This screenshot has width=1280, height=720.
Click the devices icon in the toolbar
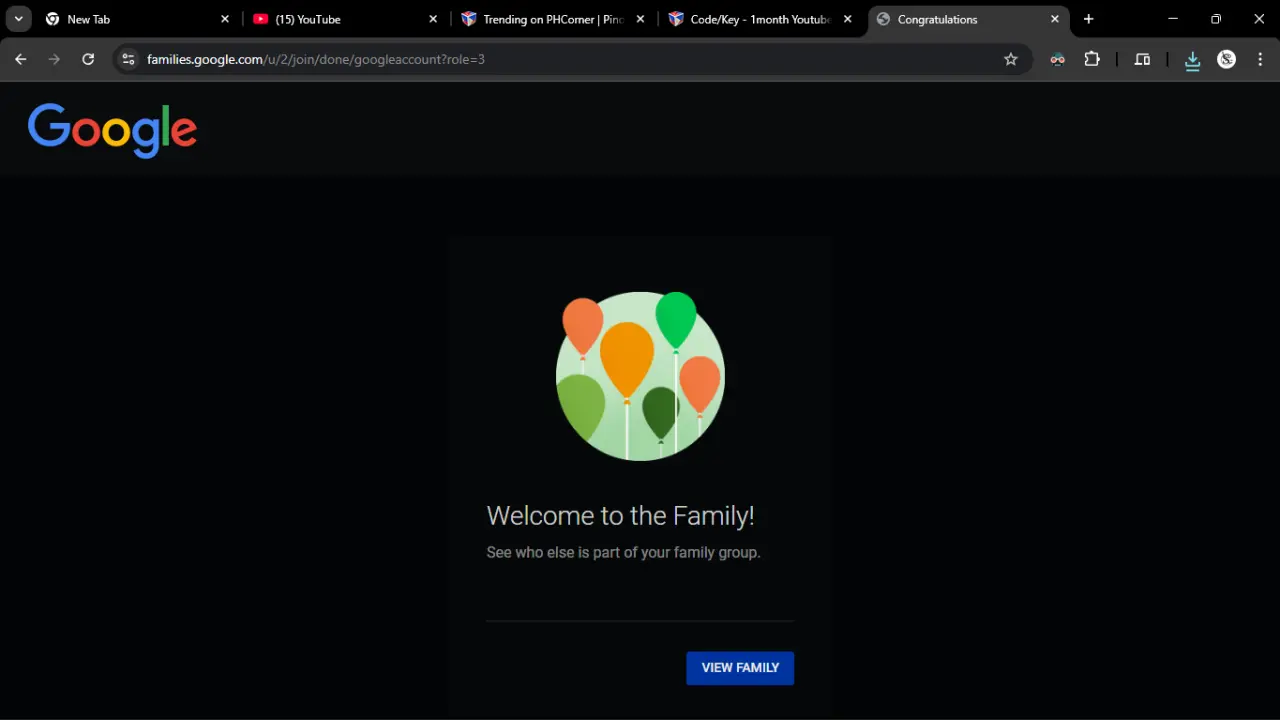pyautogui.click(x=1142, y=59)
